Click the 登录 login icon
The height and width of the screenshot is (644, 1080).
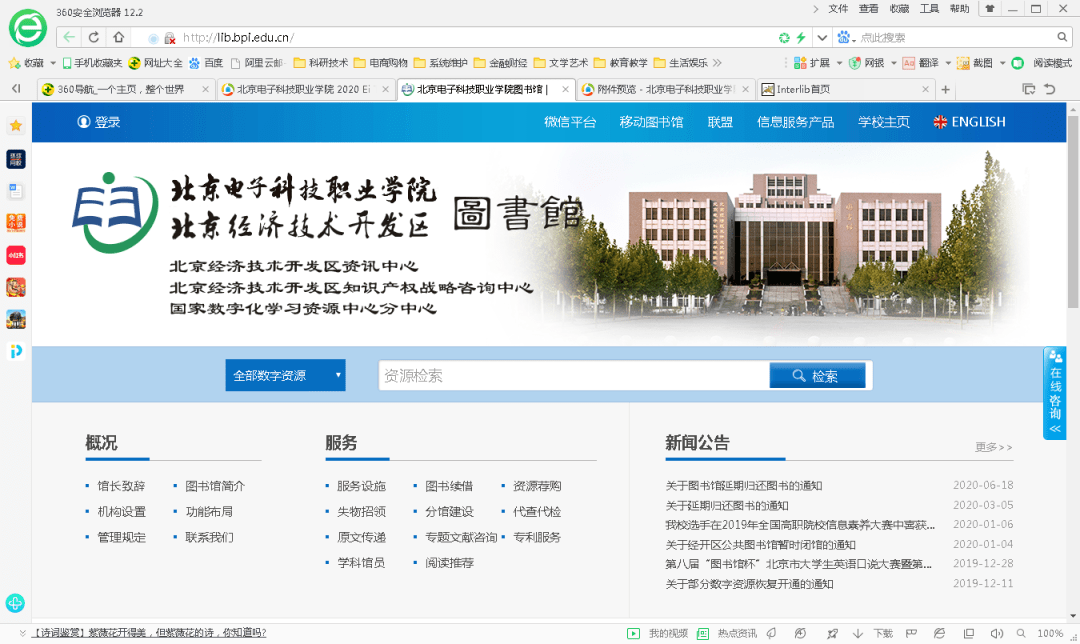pos(84,122)
